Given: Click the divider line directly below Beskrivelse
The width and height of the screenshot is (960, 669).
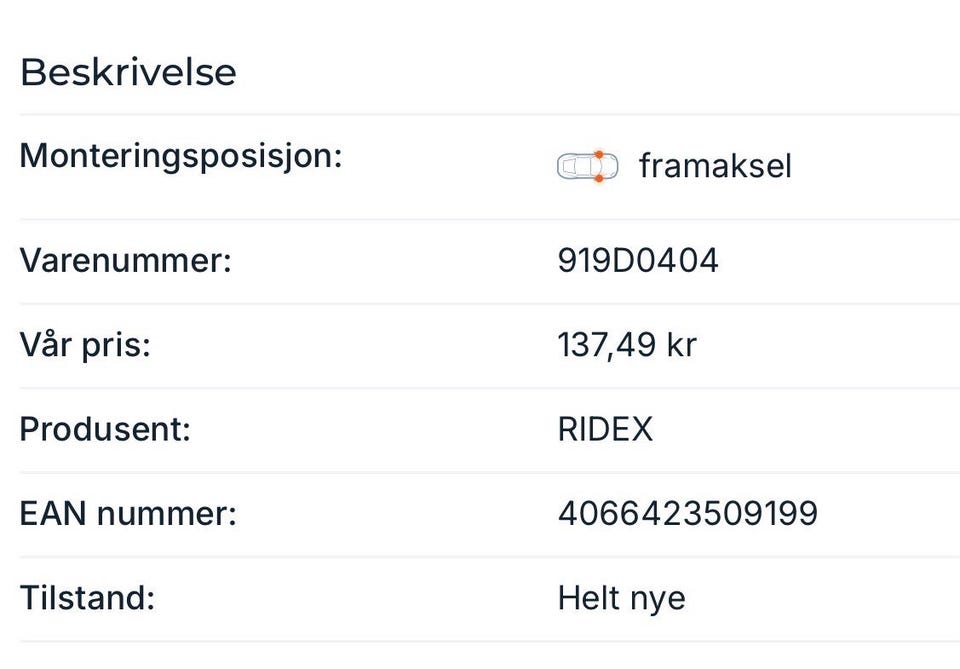Looking at the screenshot, I should click(x=480, y=115).
